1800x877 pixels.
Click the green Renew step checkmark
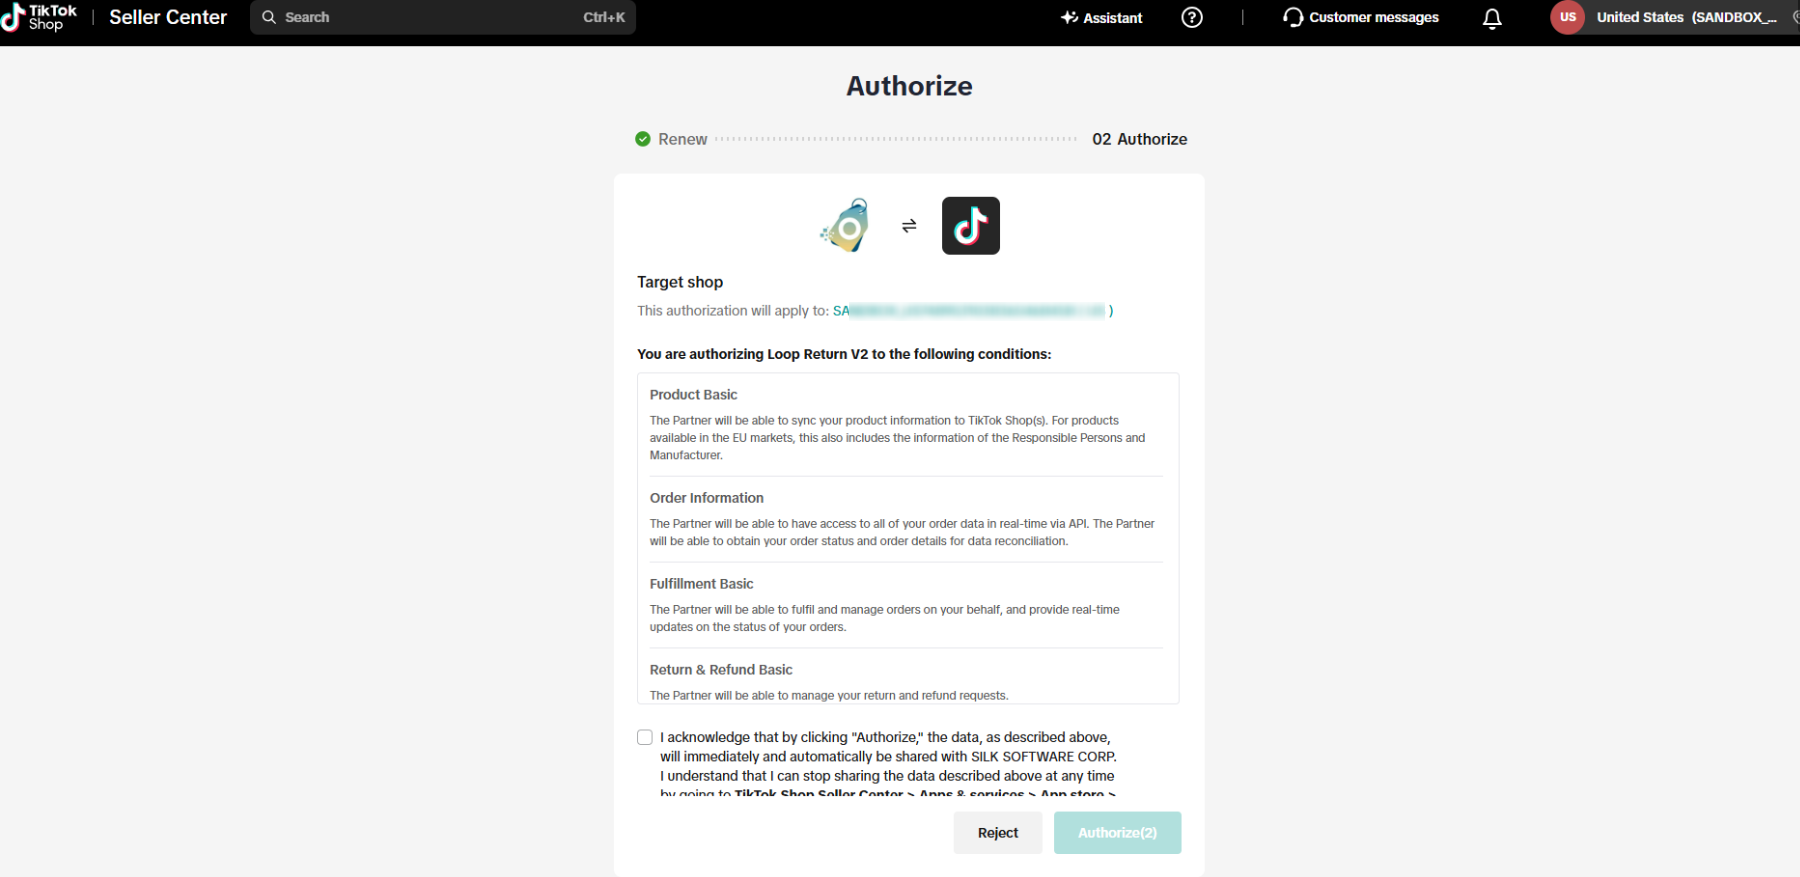(x=643, y=139)
